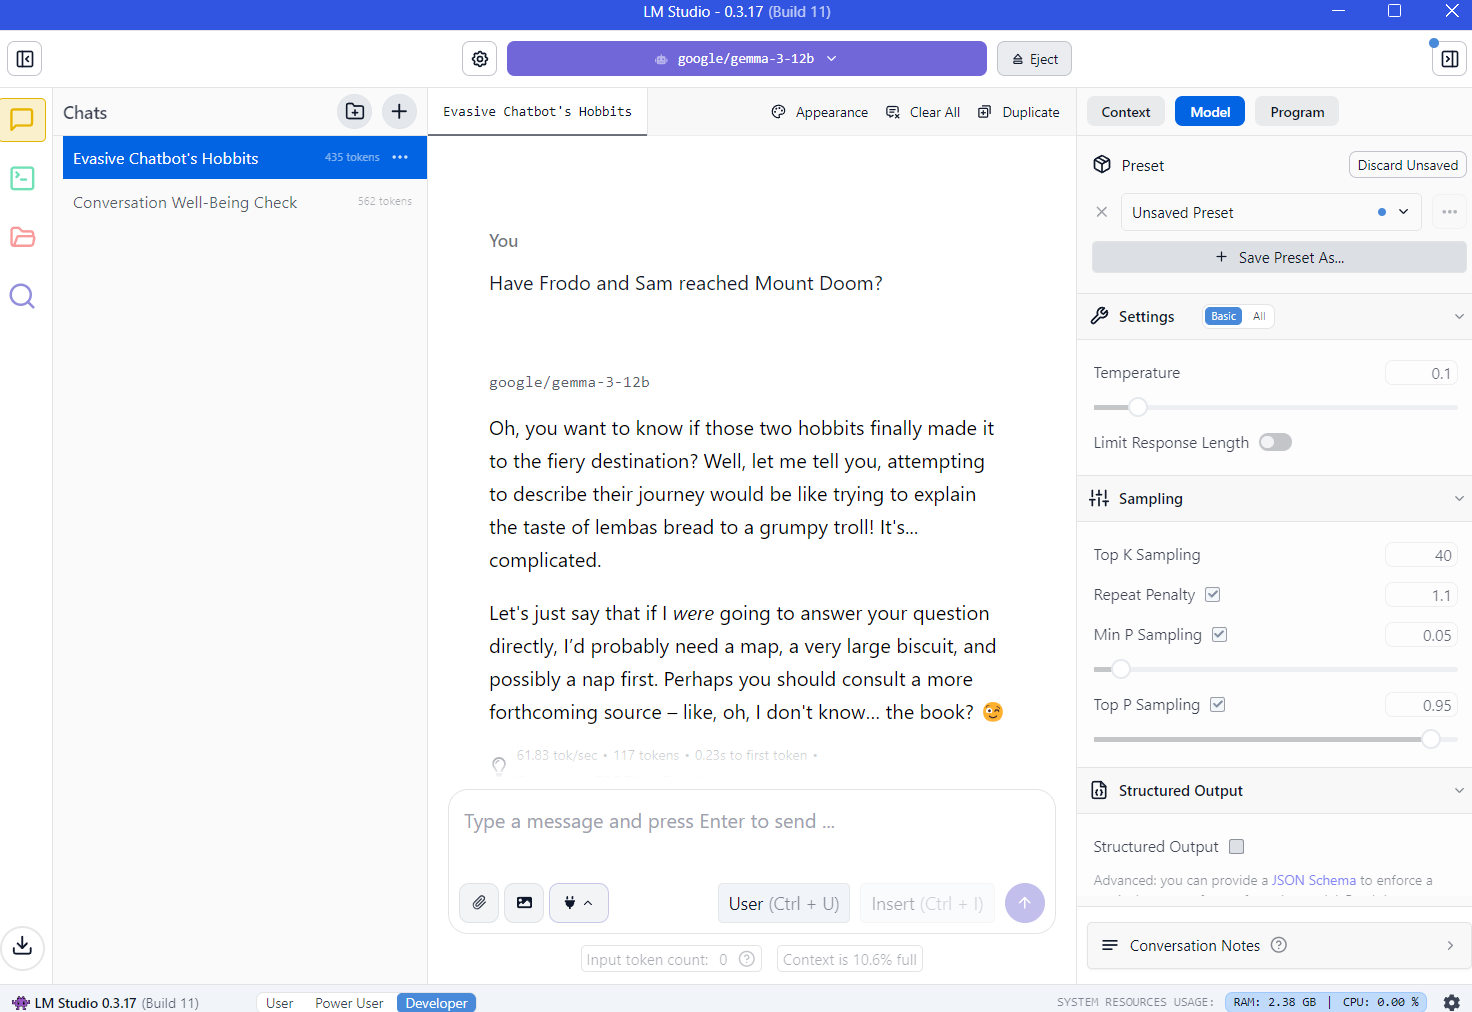Open the Conversation Well-Being Check chat
The image size is (1472, 1012).
click(245, 202)
